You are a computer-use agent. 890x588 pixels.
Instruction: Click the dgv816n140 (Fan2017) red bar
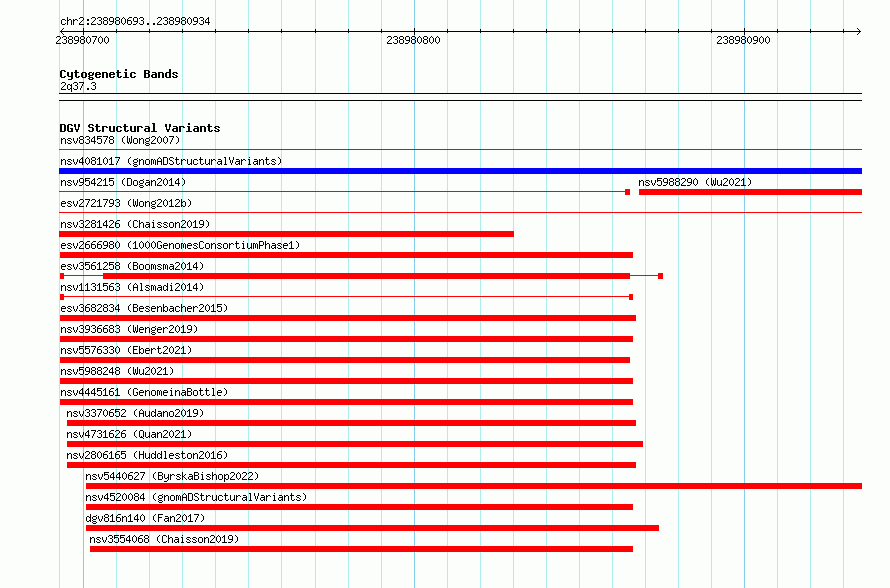pyautogui.click(x=372, y=528)
